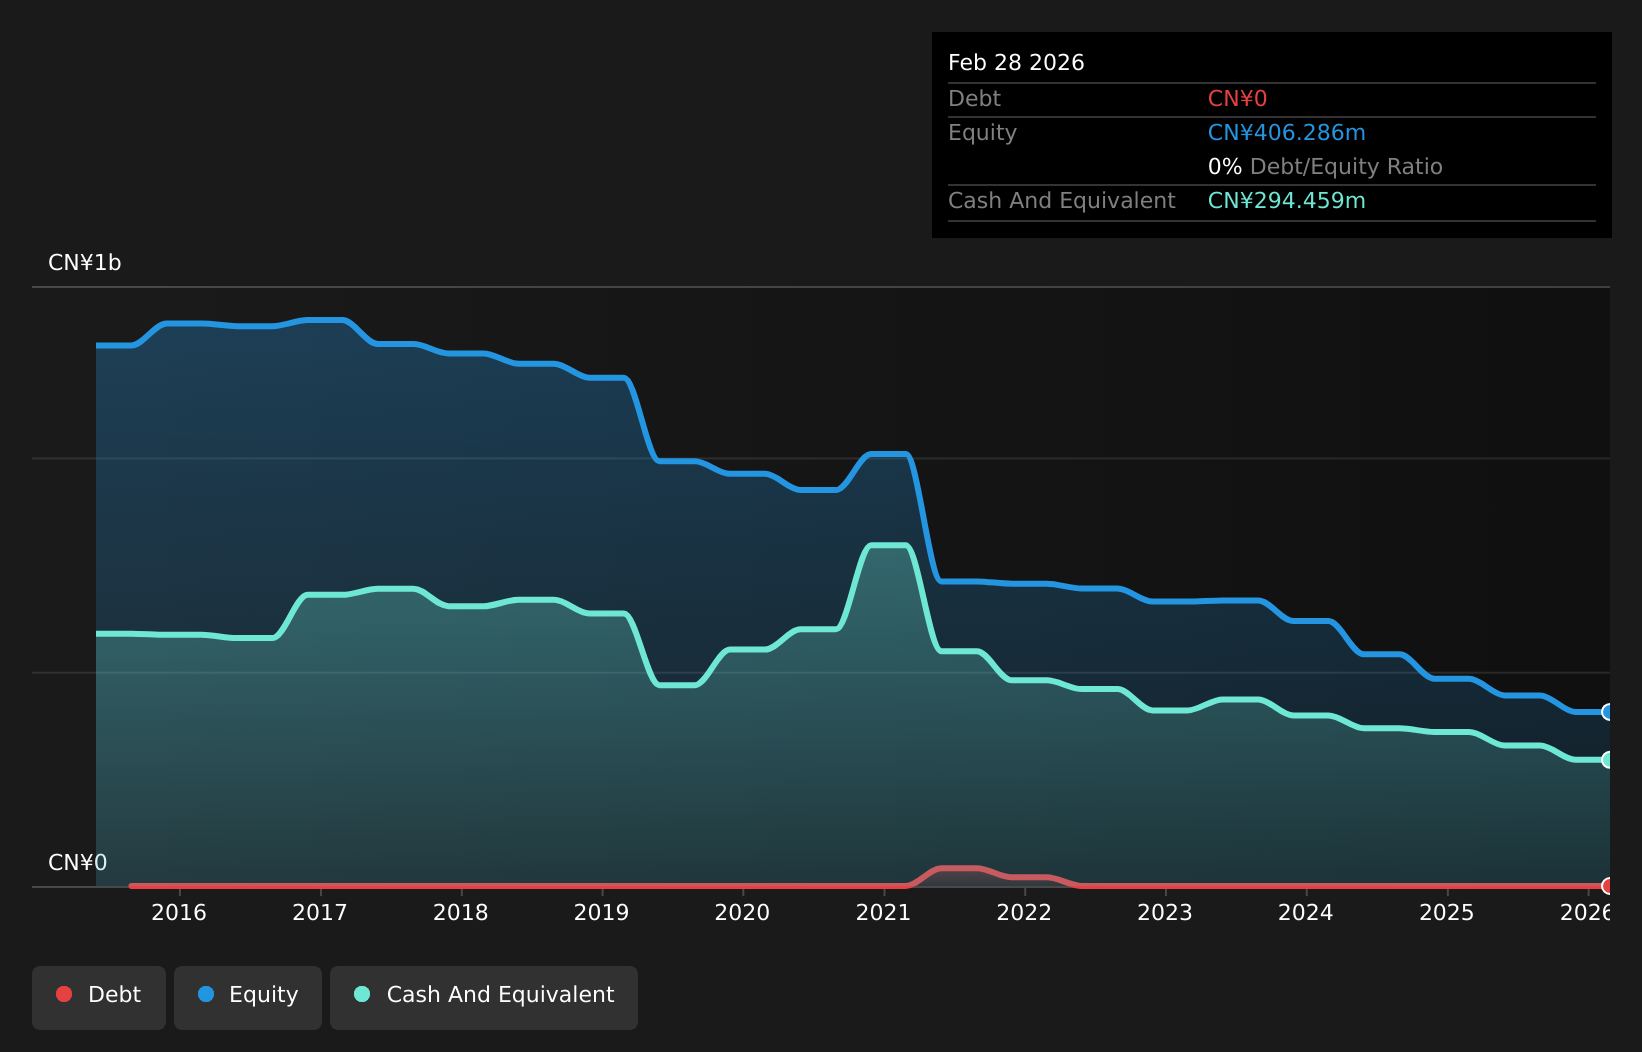
Task: Click the 2021 x-axis label
Action: point(884,913)
